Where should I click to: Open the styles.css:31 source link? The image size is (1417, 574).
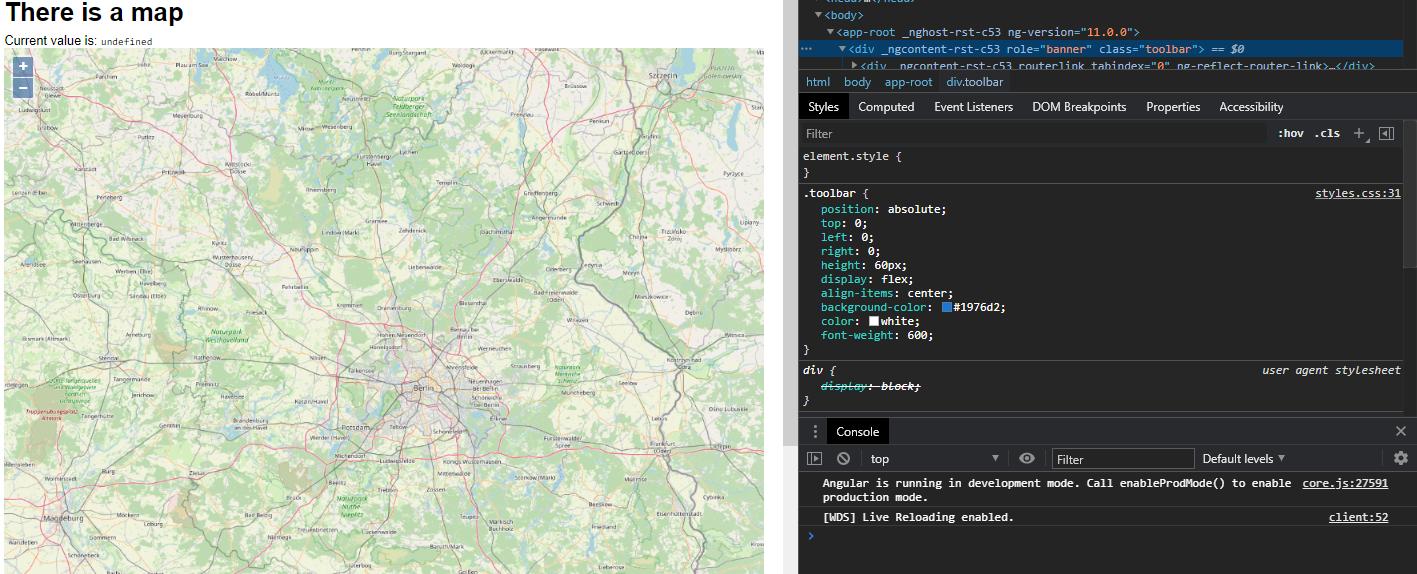point(1357,193)
